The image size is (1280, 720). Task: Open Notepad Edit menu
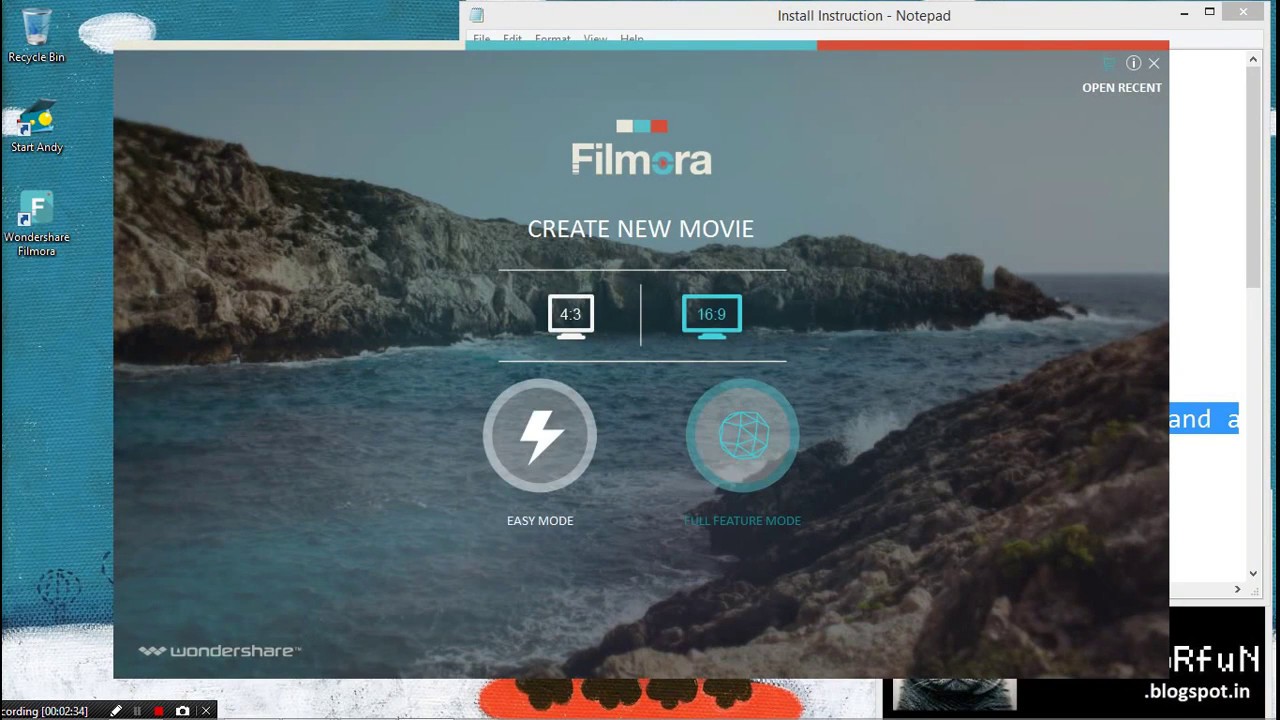tap(512, 39)
